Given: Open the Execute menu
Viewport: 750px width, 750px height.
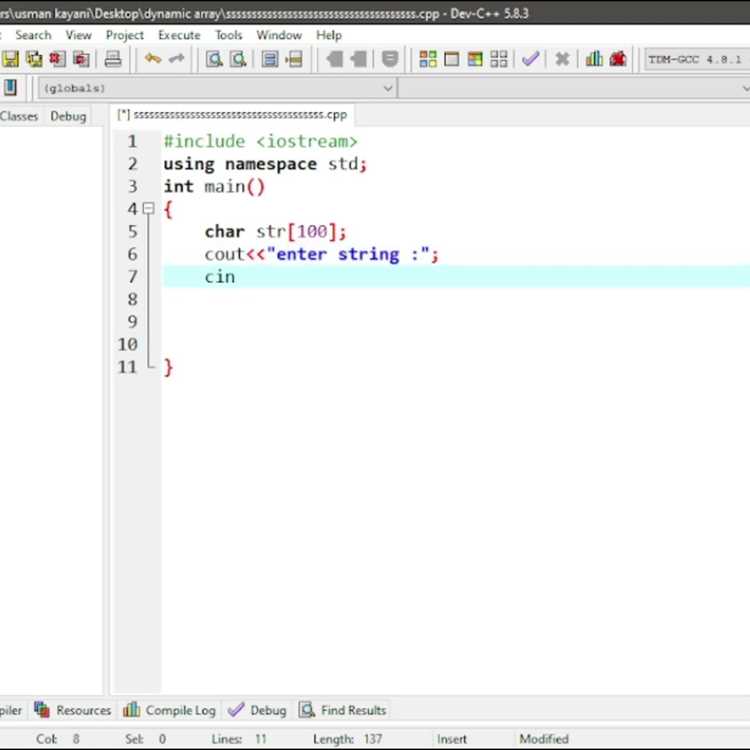Looking at the screenshot, I should click(179, 35).
